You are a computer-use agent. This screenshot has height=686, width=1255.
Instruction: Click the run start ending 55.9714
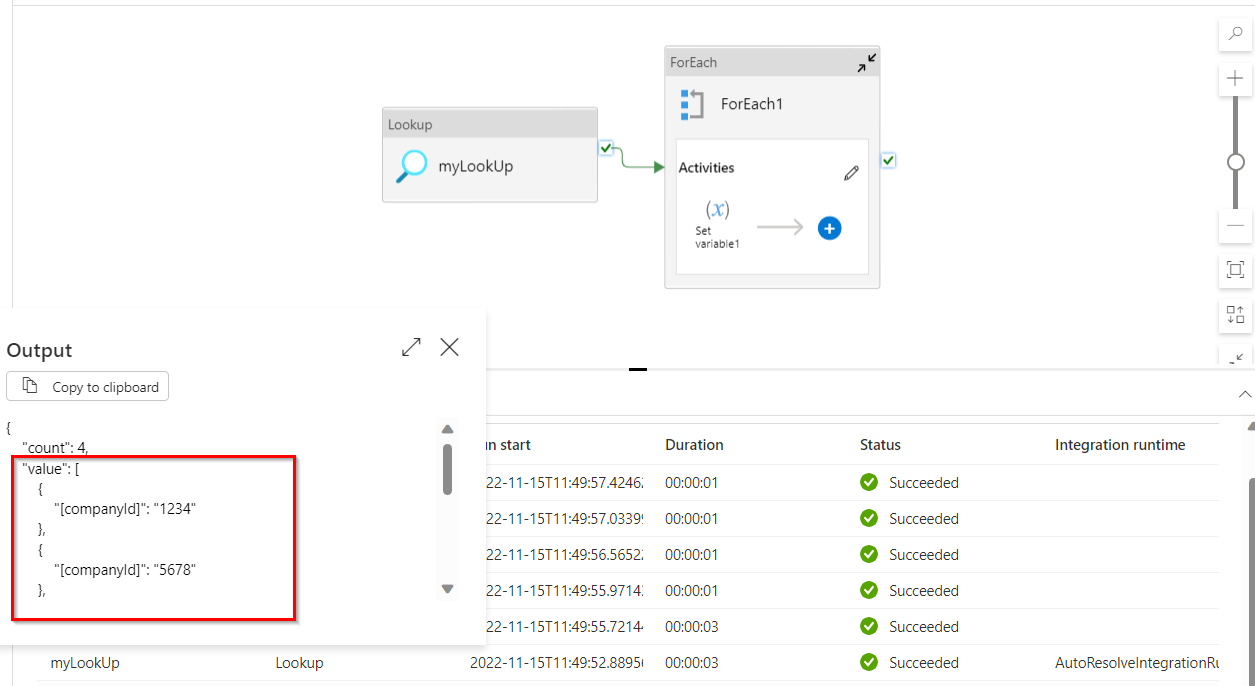point(565,591)
